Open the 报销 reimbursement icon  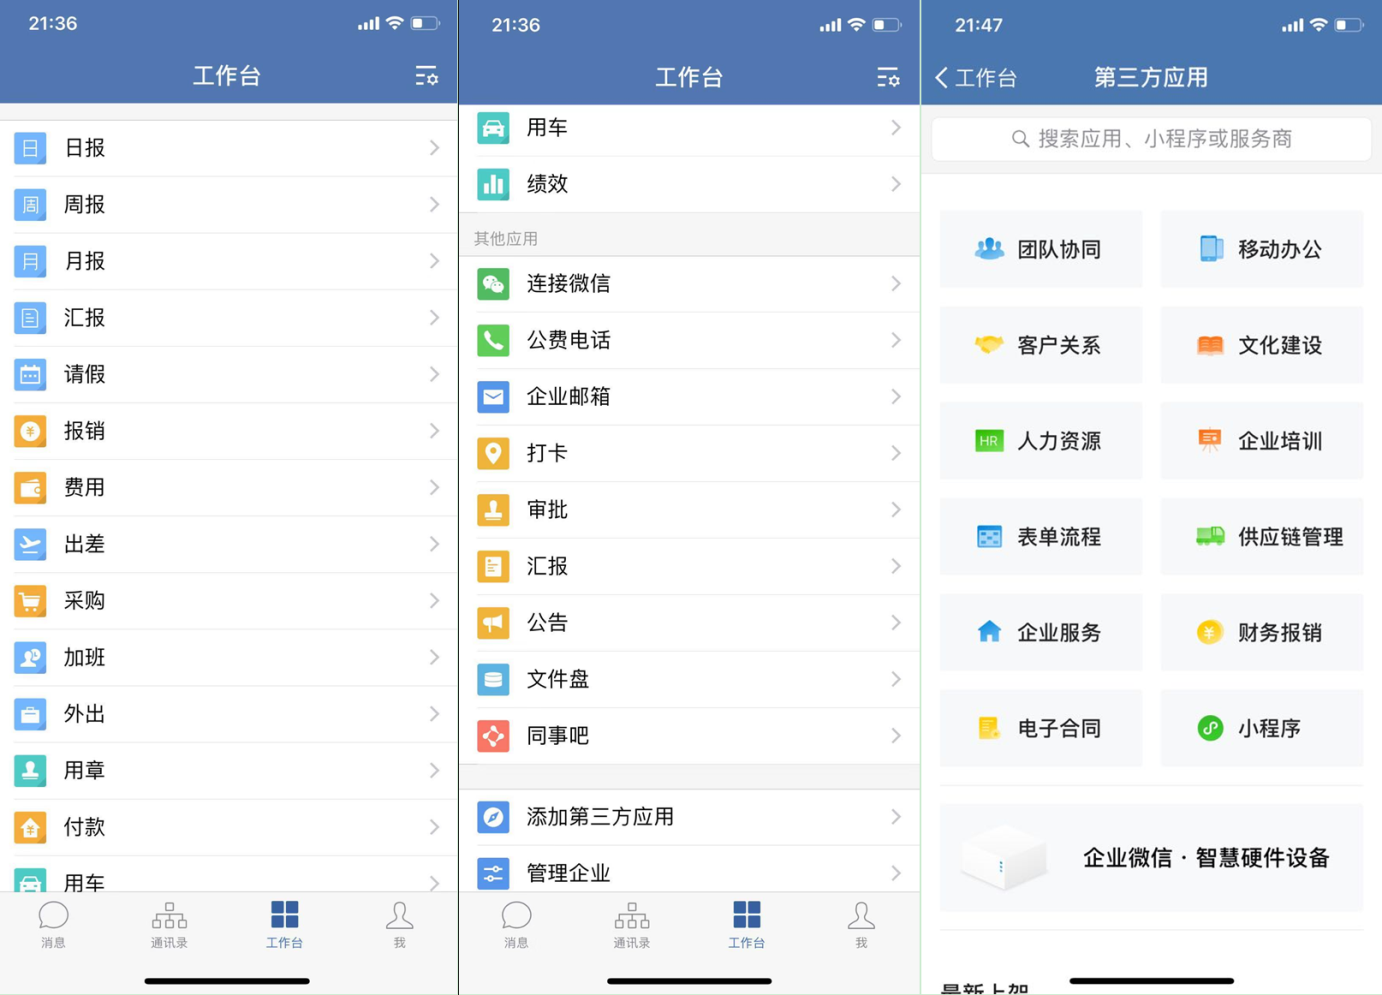[30, 431]
